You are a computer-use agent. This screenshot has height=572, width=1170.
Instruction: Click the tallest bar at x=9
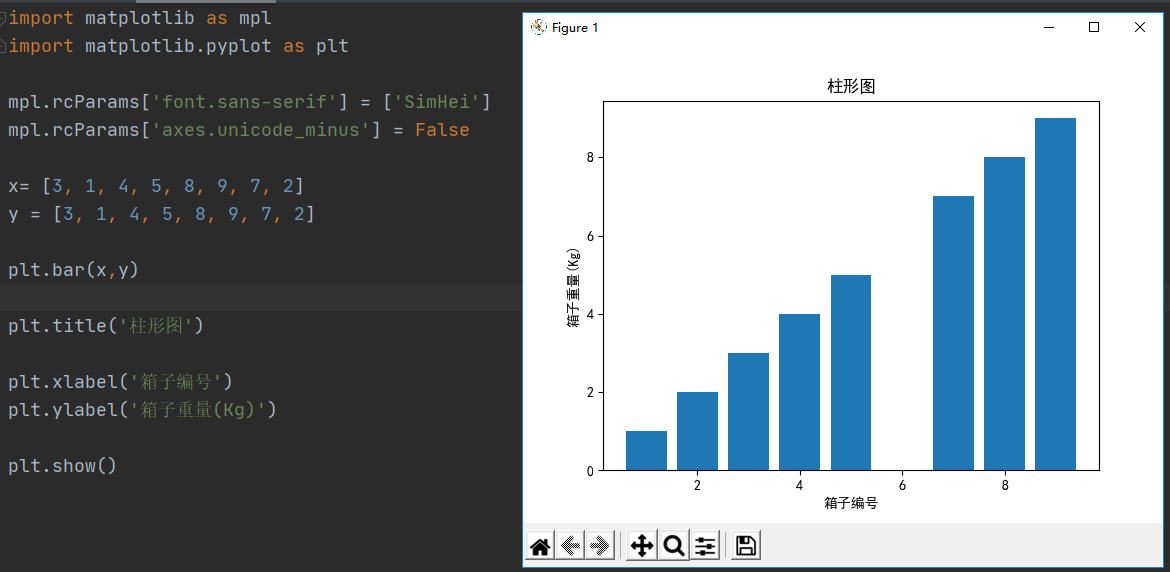point(1055,294)
